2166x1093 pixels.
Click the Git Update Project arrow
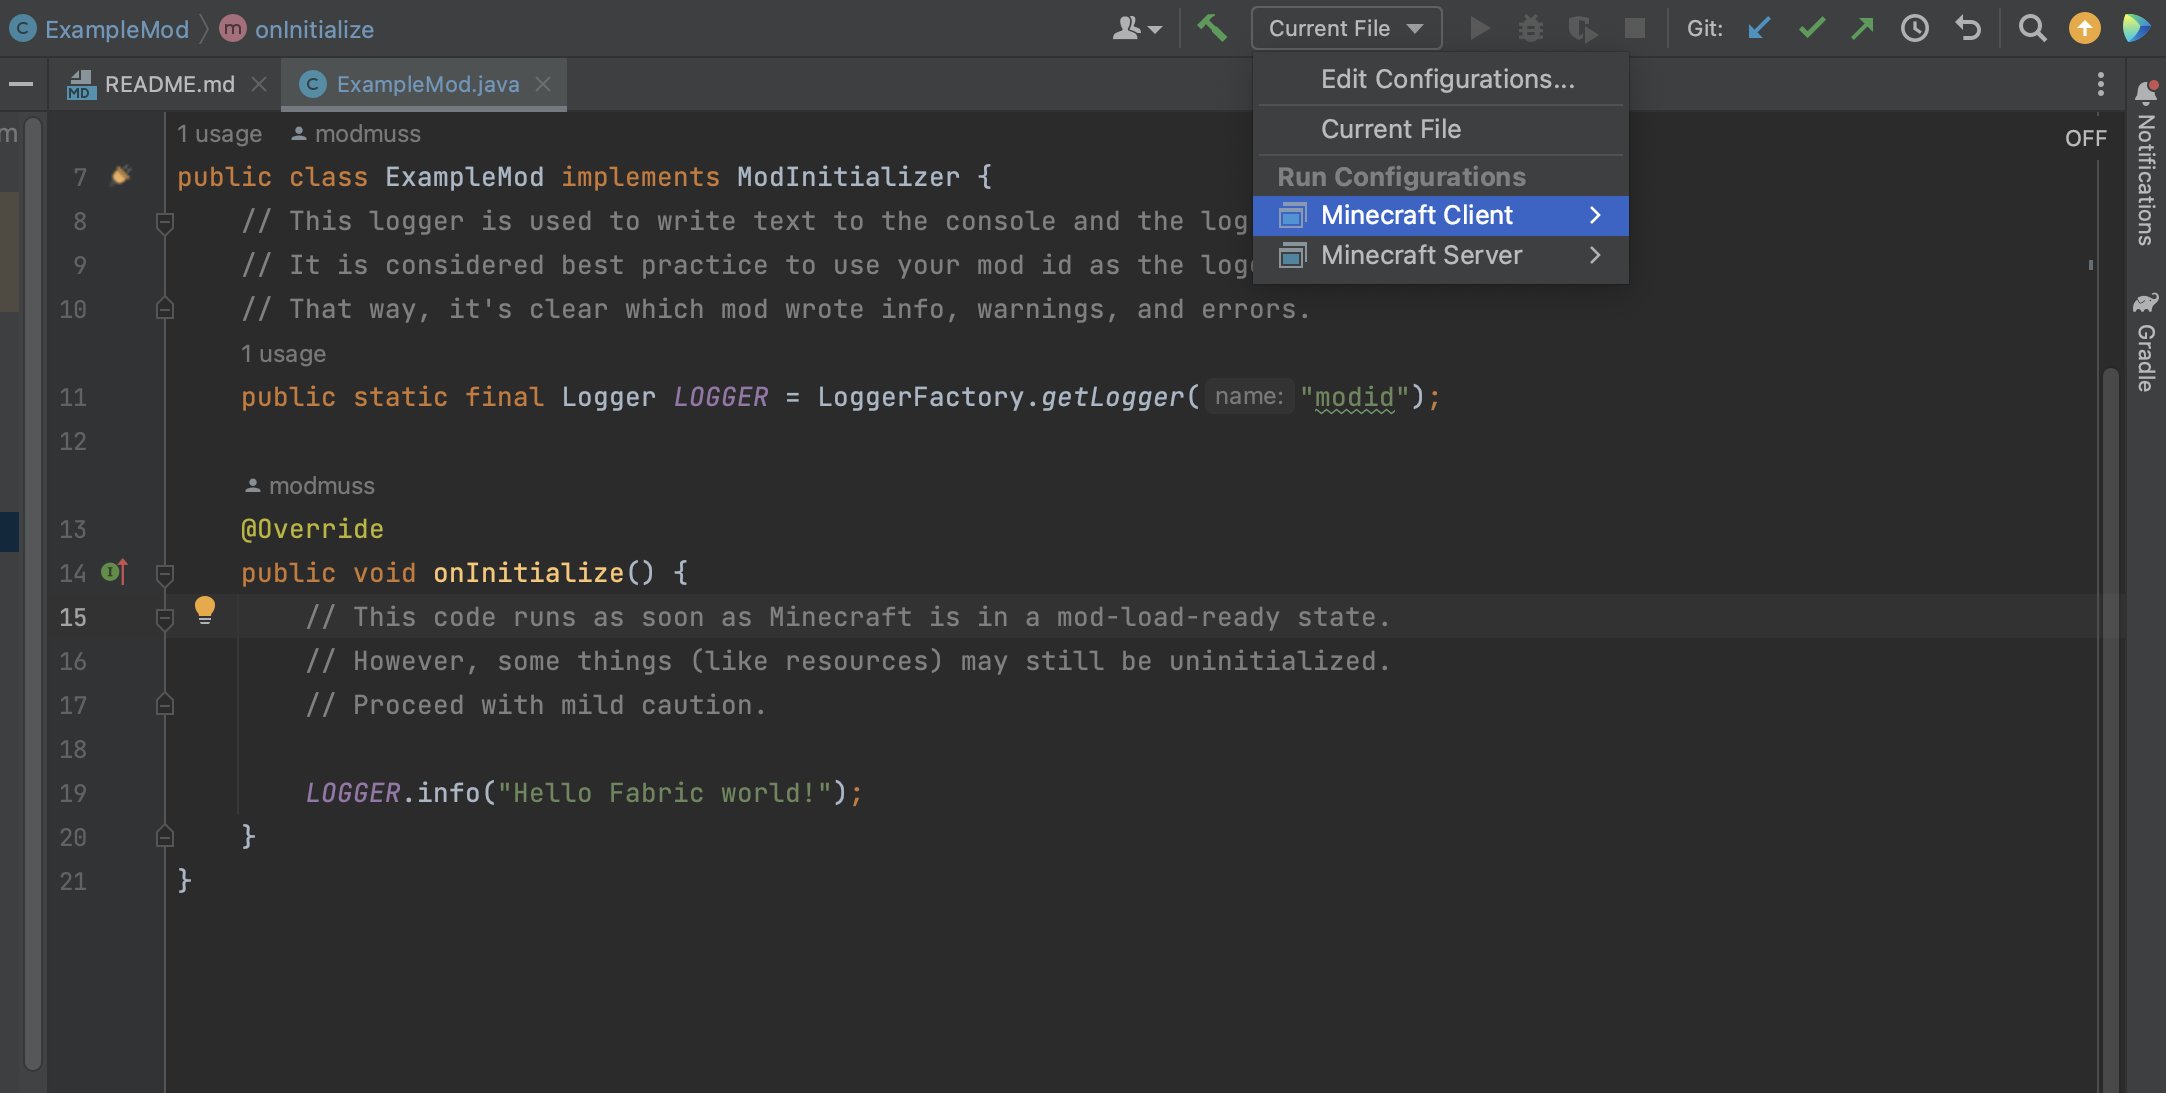[x=1759, y=28]
